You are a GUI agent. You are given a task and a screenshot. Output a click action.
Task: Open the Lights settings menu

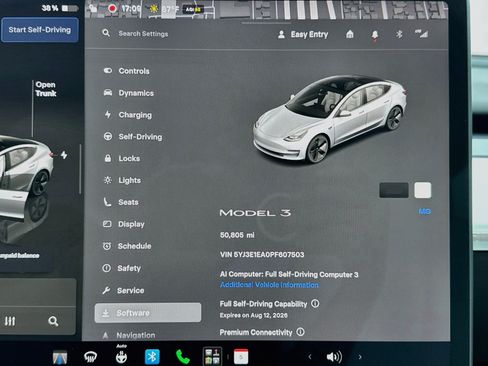[x=122, y=180]
